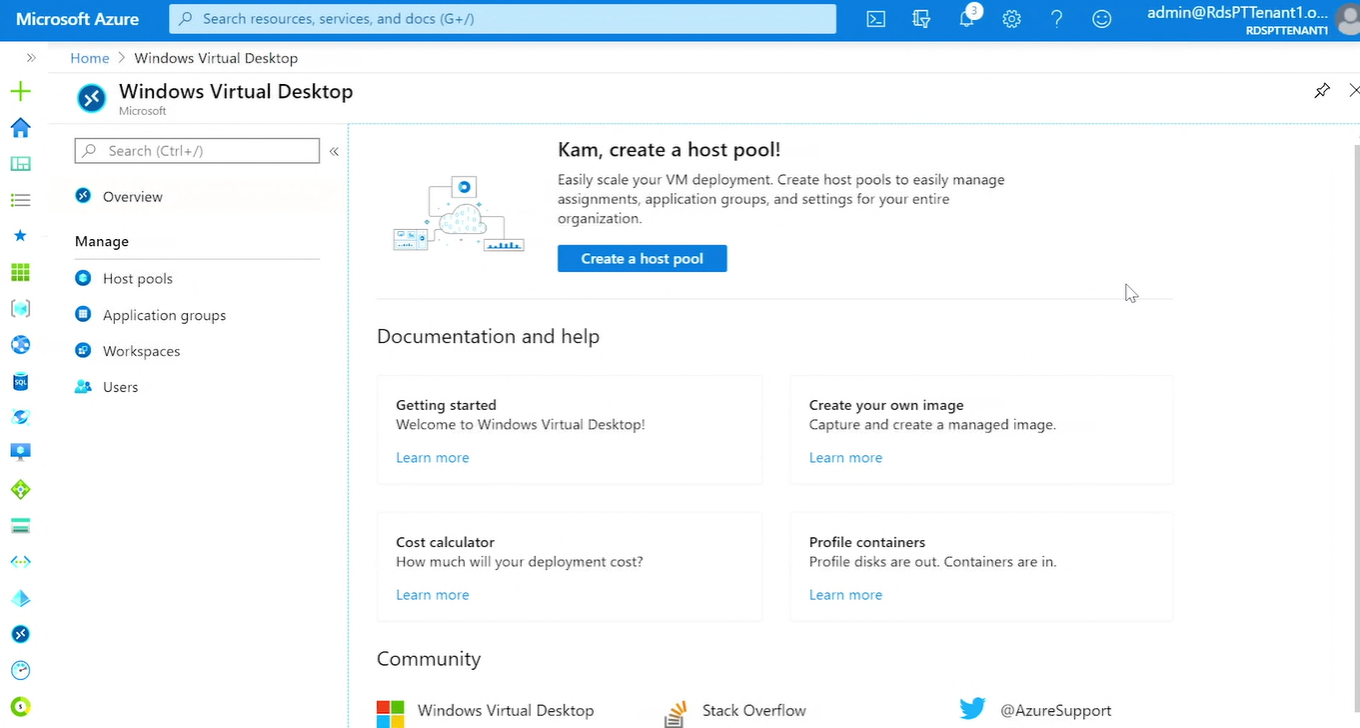Open portal settings gear

1011,19
